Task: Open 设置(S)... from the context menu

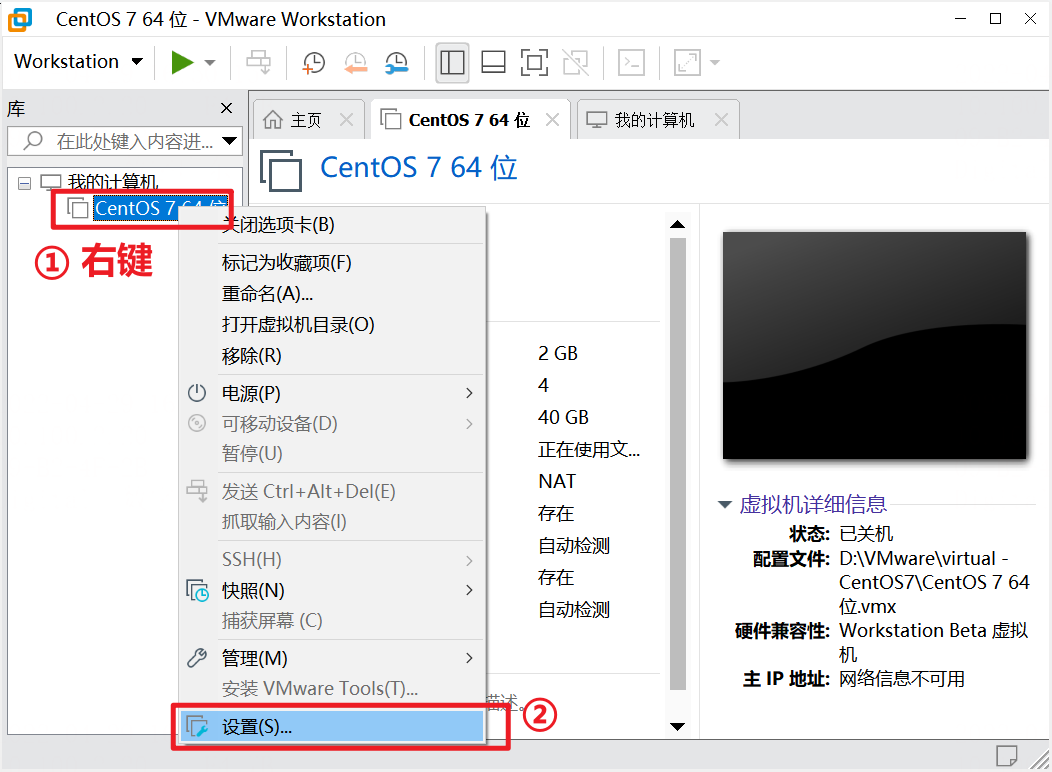Action: point(331,726)
